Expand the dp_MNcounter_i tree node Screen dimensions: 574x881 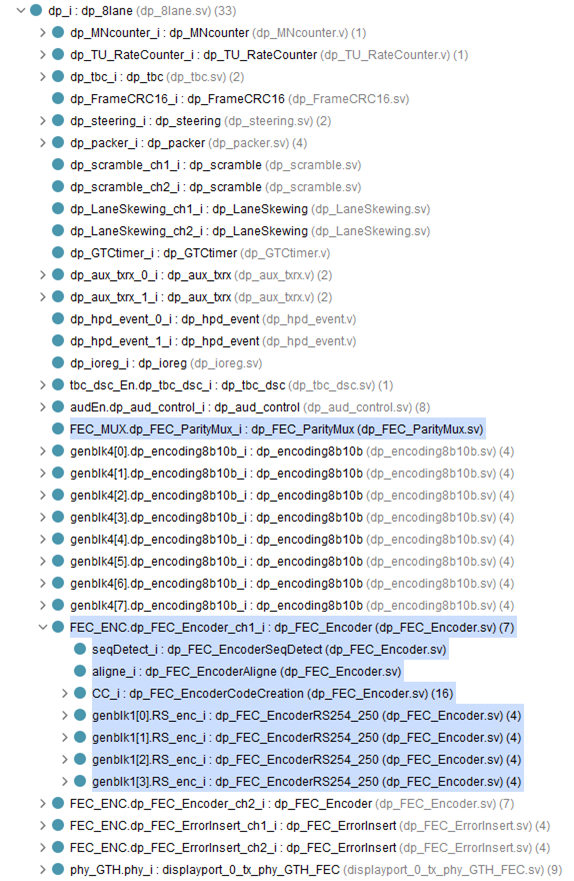[43, 33]
